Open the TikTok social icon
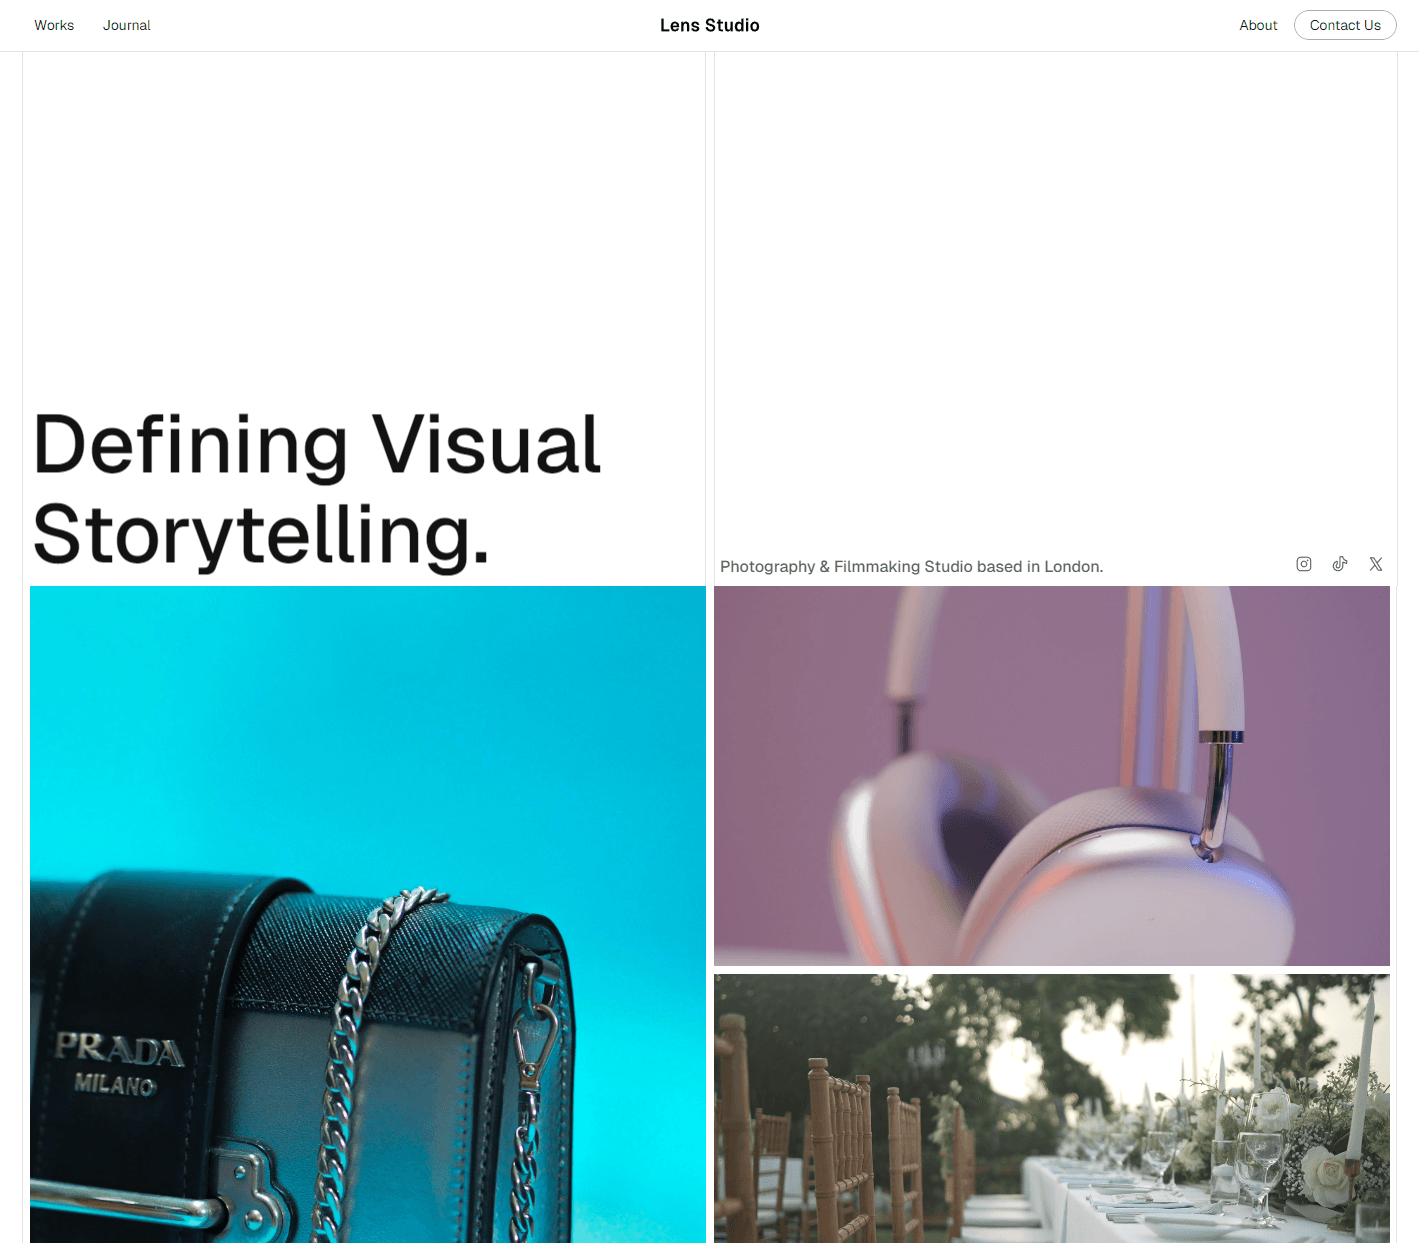 coord(1340,564)
